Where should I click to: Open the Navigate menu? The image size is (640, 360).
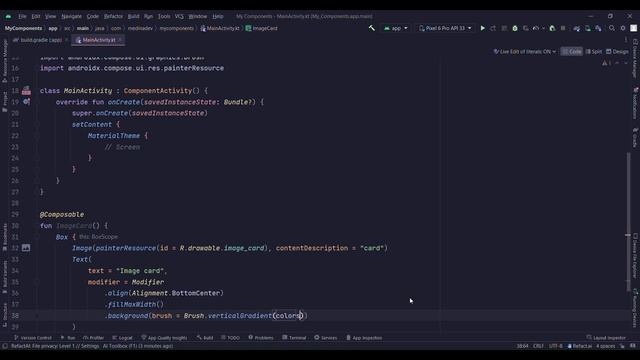point(71,16)
